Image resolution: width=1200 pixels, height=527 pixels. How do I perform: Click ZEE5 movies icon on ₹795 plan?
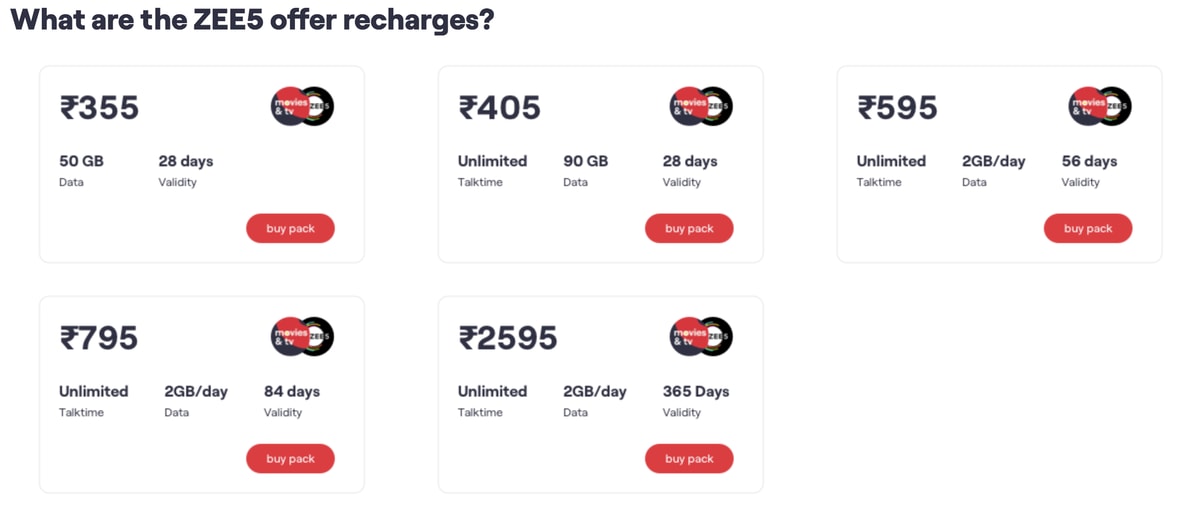point(302,336)
